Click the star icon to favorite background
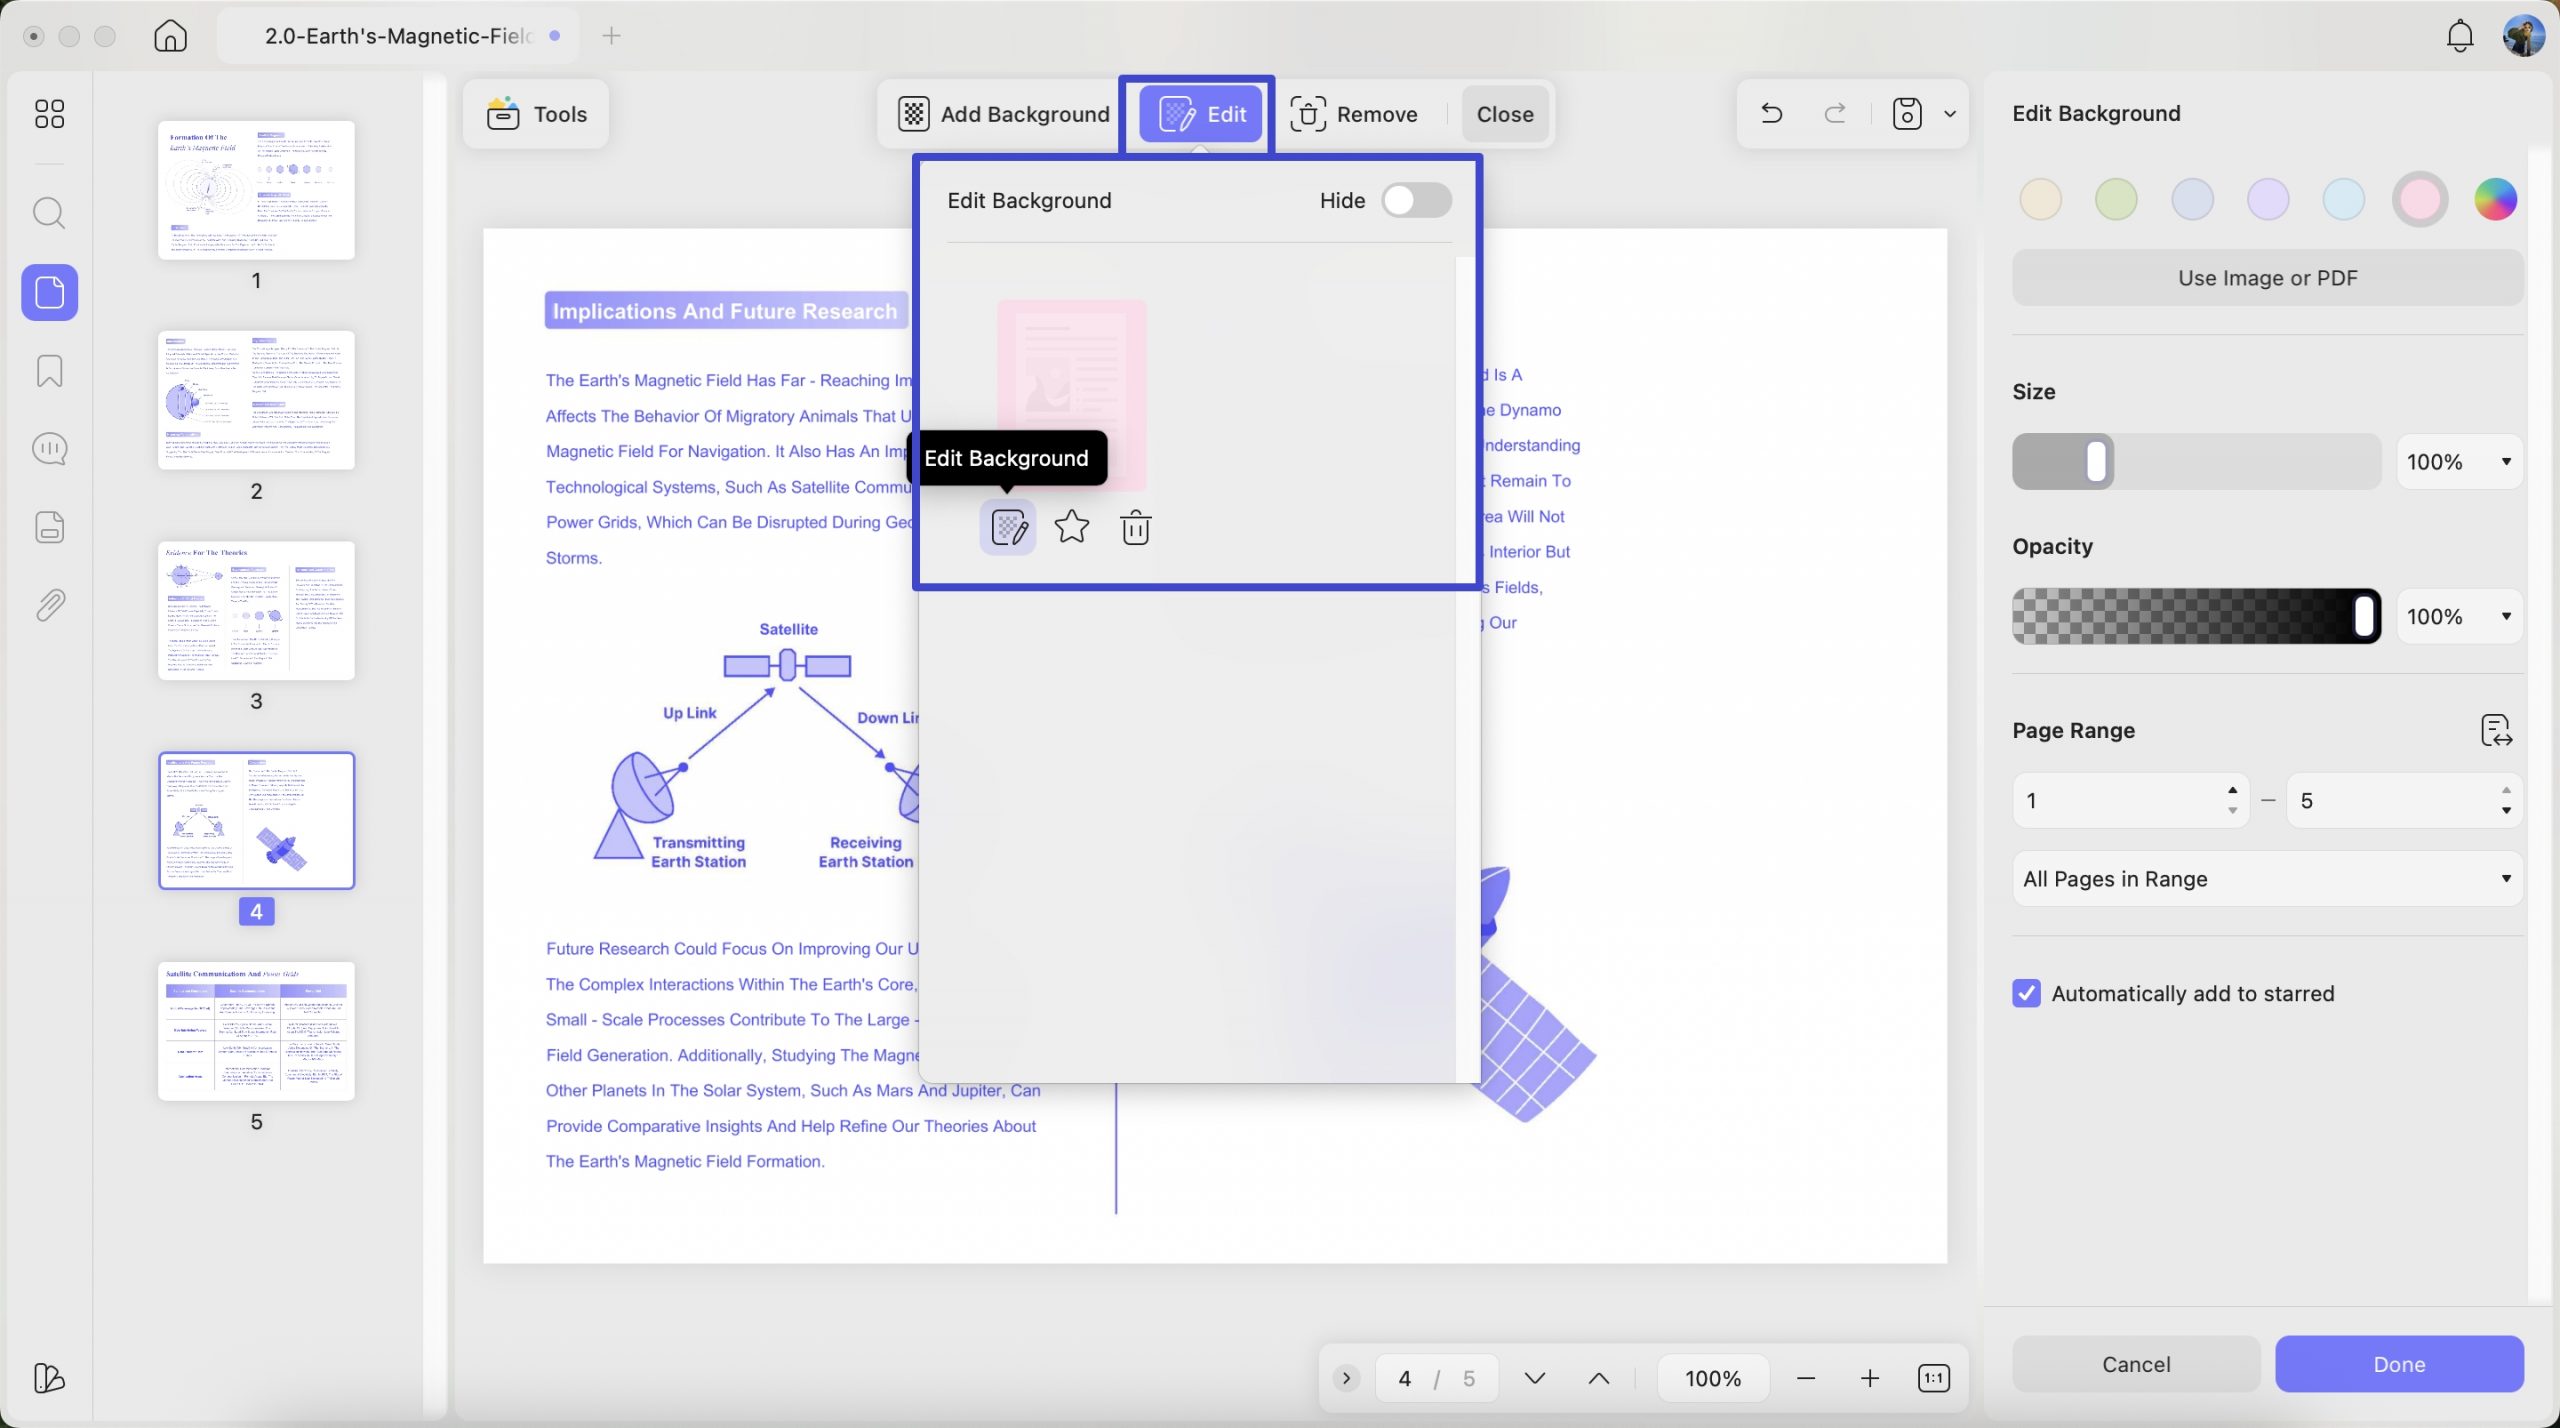 coord(1071,526)
